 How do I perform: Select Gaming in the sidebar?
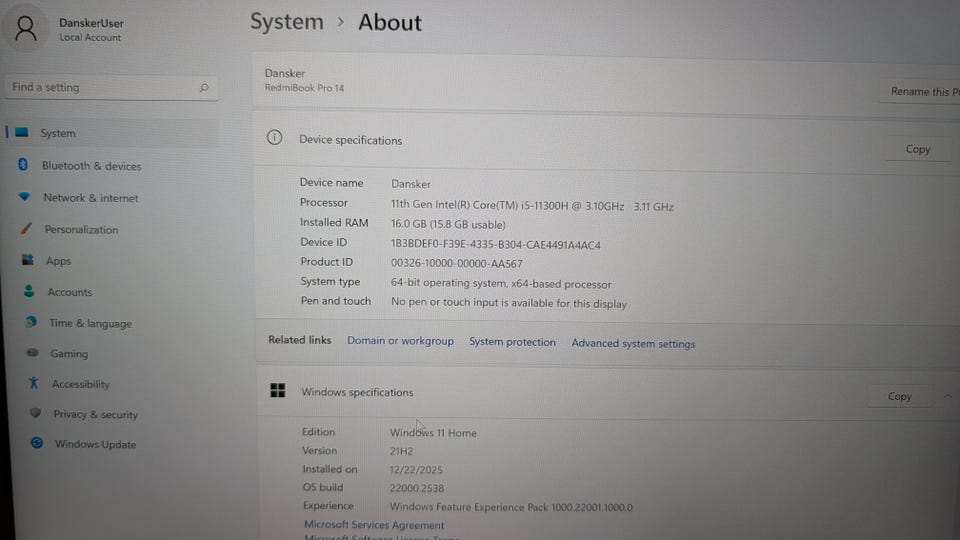69,353
